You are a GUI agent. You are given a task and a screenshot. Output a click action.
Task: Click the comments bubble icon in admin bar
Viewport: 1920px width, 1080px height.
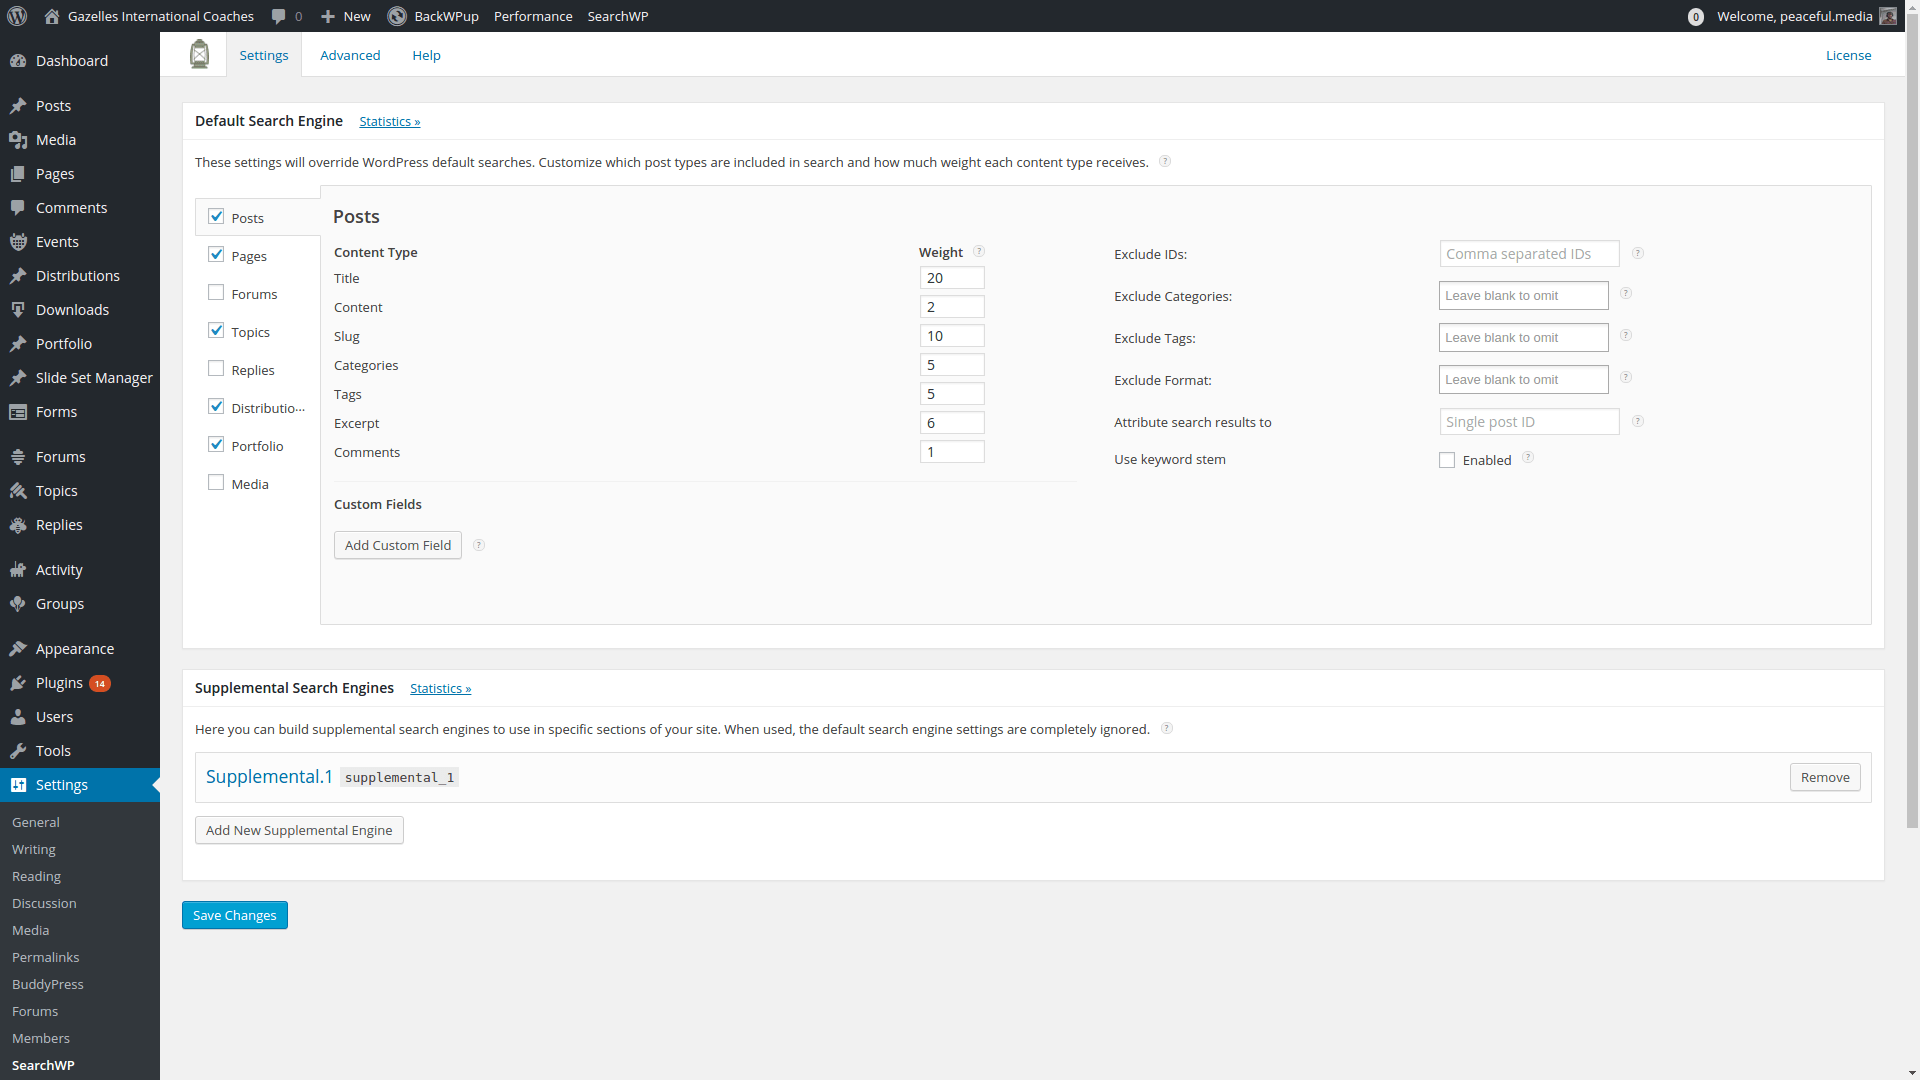[x=279, y=16]
